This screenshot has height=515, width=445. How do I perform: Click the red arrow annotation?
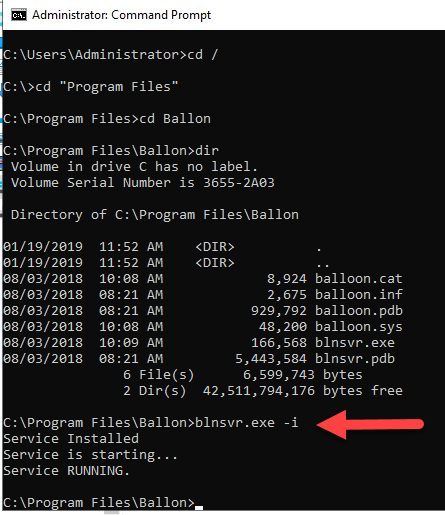pos(370,424)
